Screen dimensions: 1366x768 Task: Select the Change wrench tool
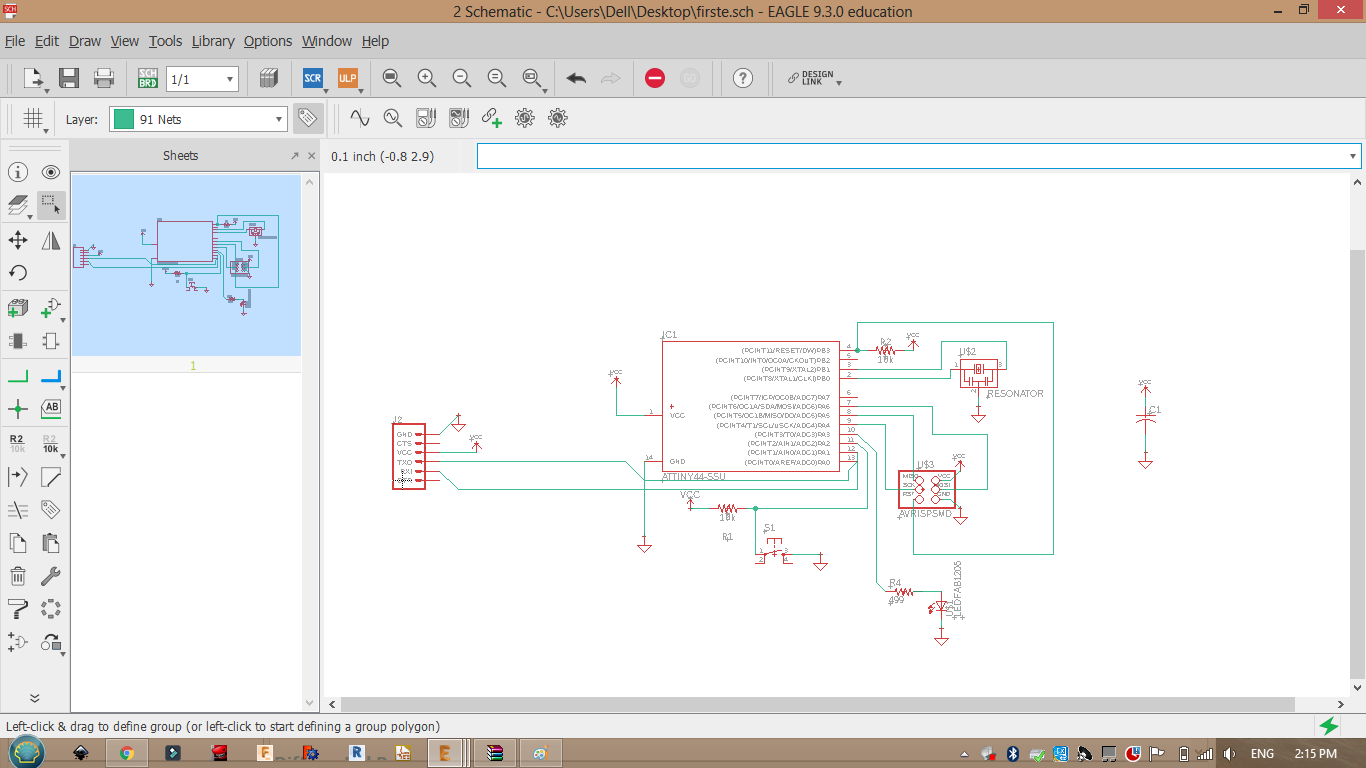pos(51,576)
